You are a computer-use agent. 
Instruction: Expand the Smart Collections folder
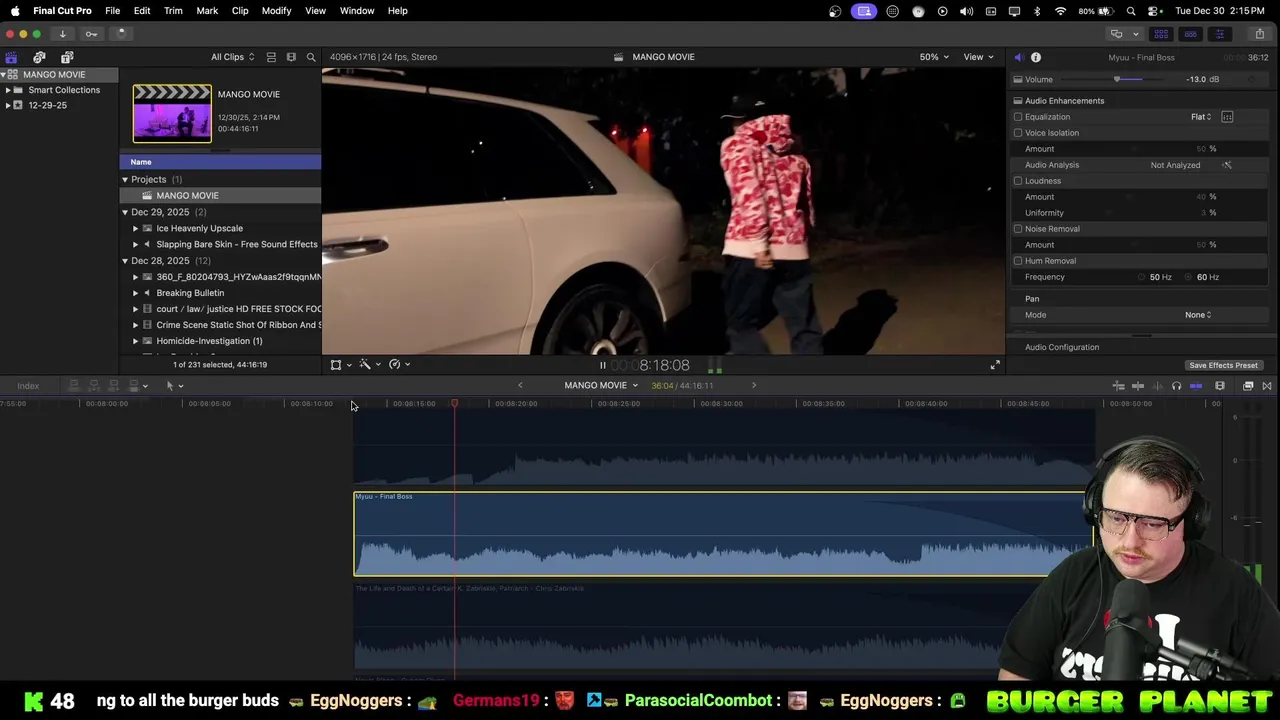pyautogui.click(x=8, y=90)
